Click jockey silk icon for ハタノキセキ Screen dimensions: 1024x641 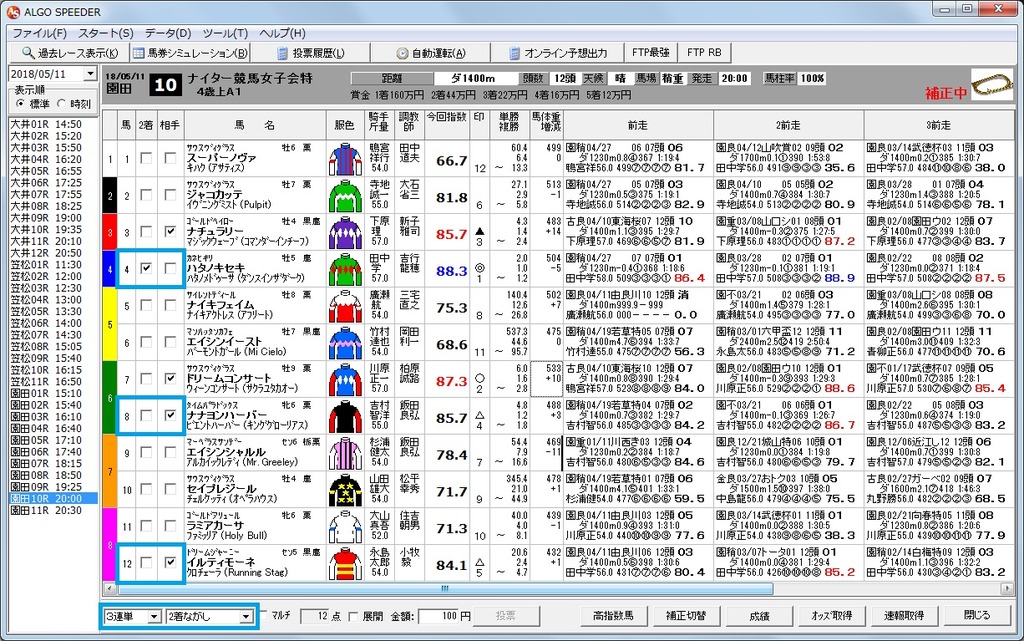[345, 270]
